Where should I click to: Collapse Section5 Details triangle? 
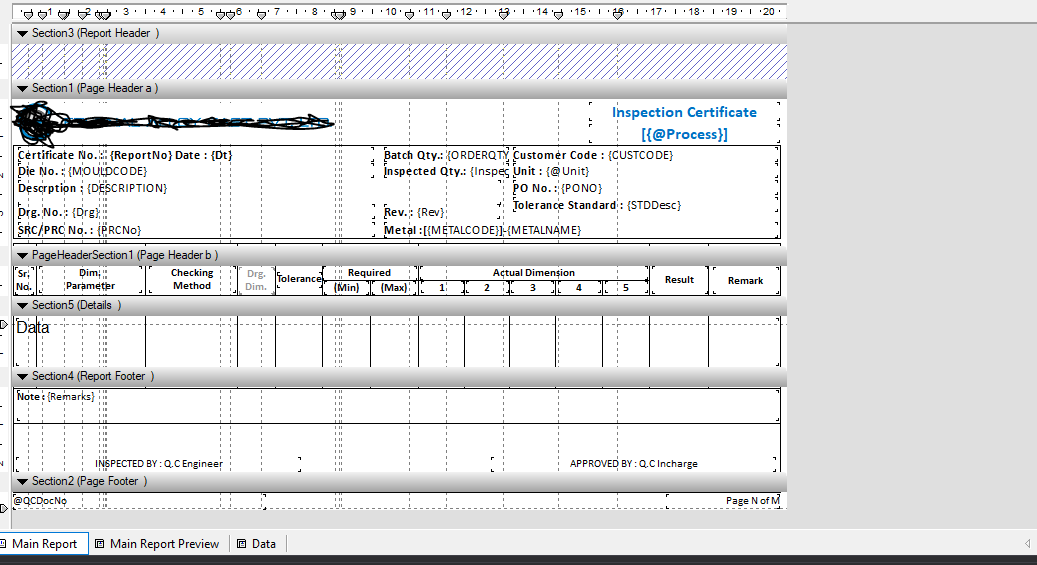pos(22,305)
